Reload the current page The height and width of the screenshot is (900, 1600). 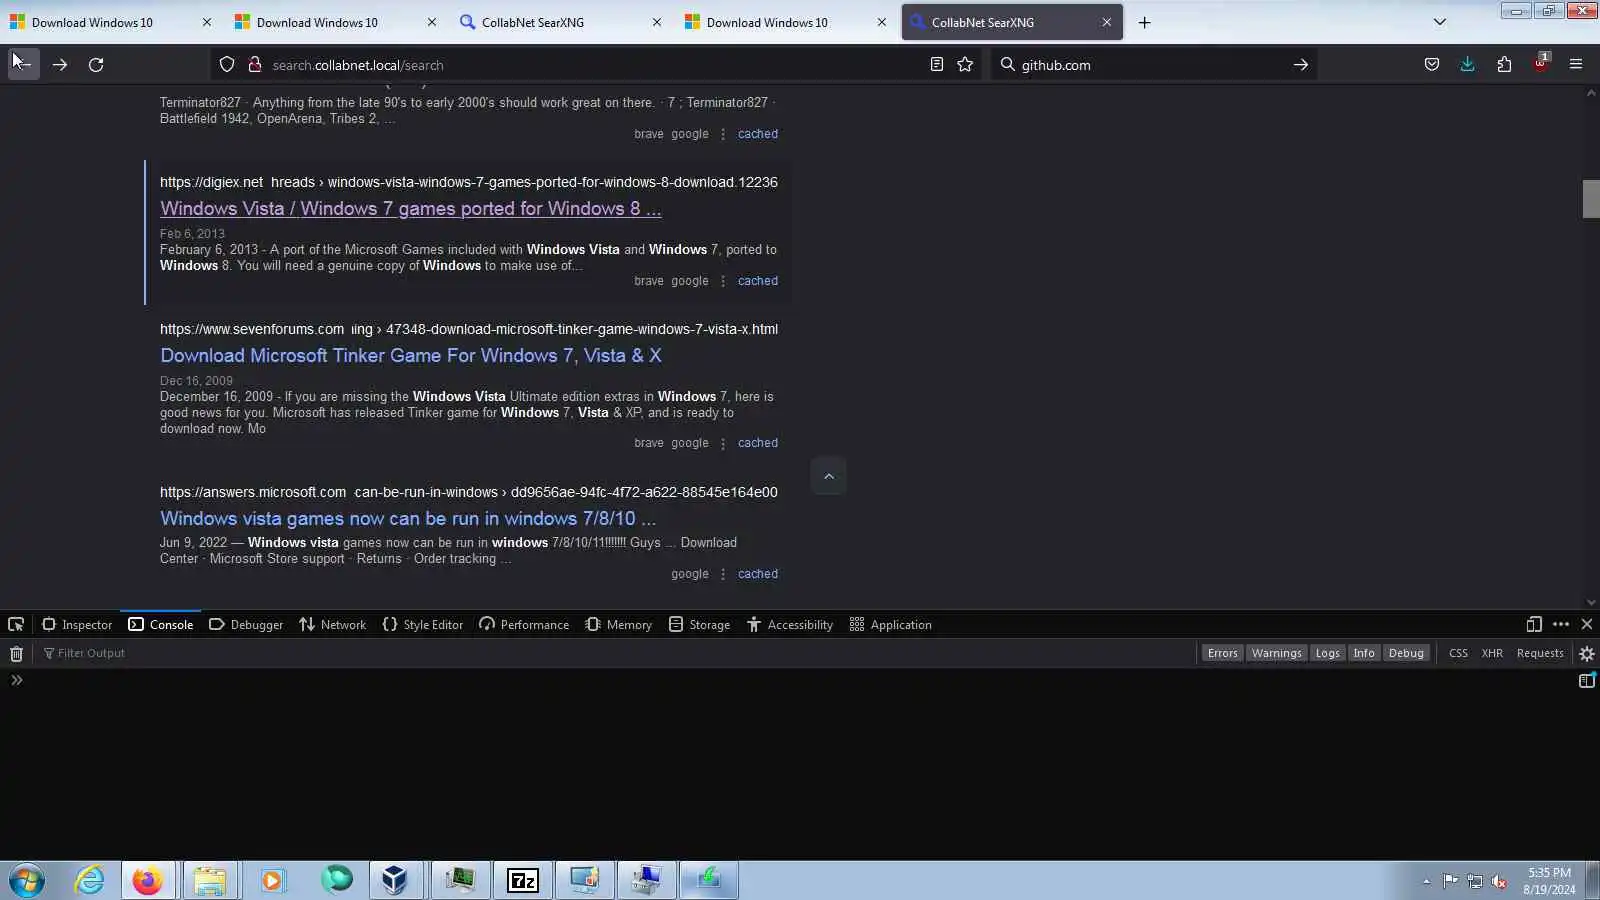tap(96, 65)
